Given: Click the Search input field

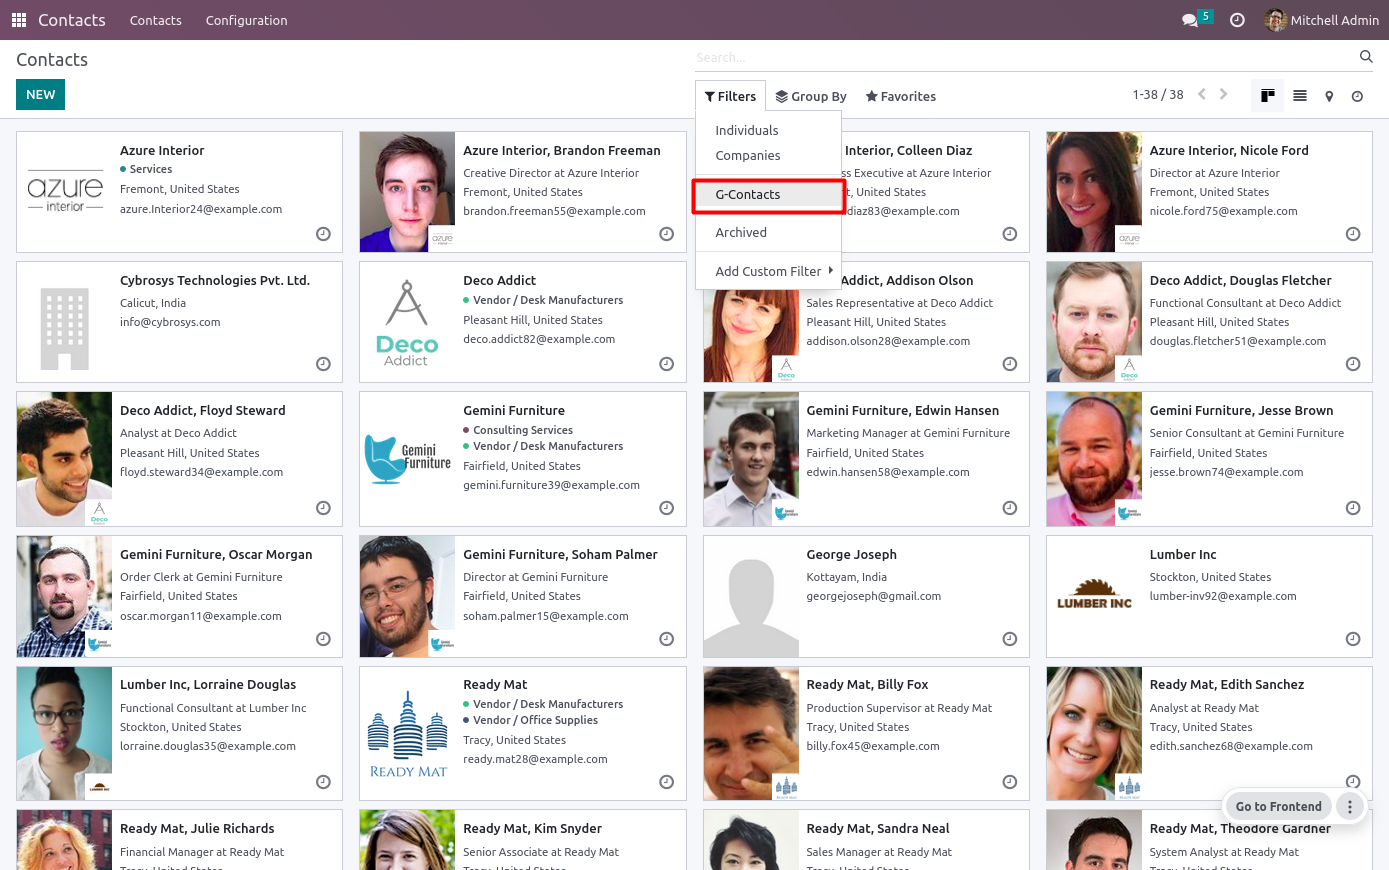Looking at the screenshot, I should click(x=1025, y=57).
